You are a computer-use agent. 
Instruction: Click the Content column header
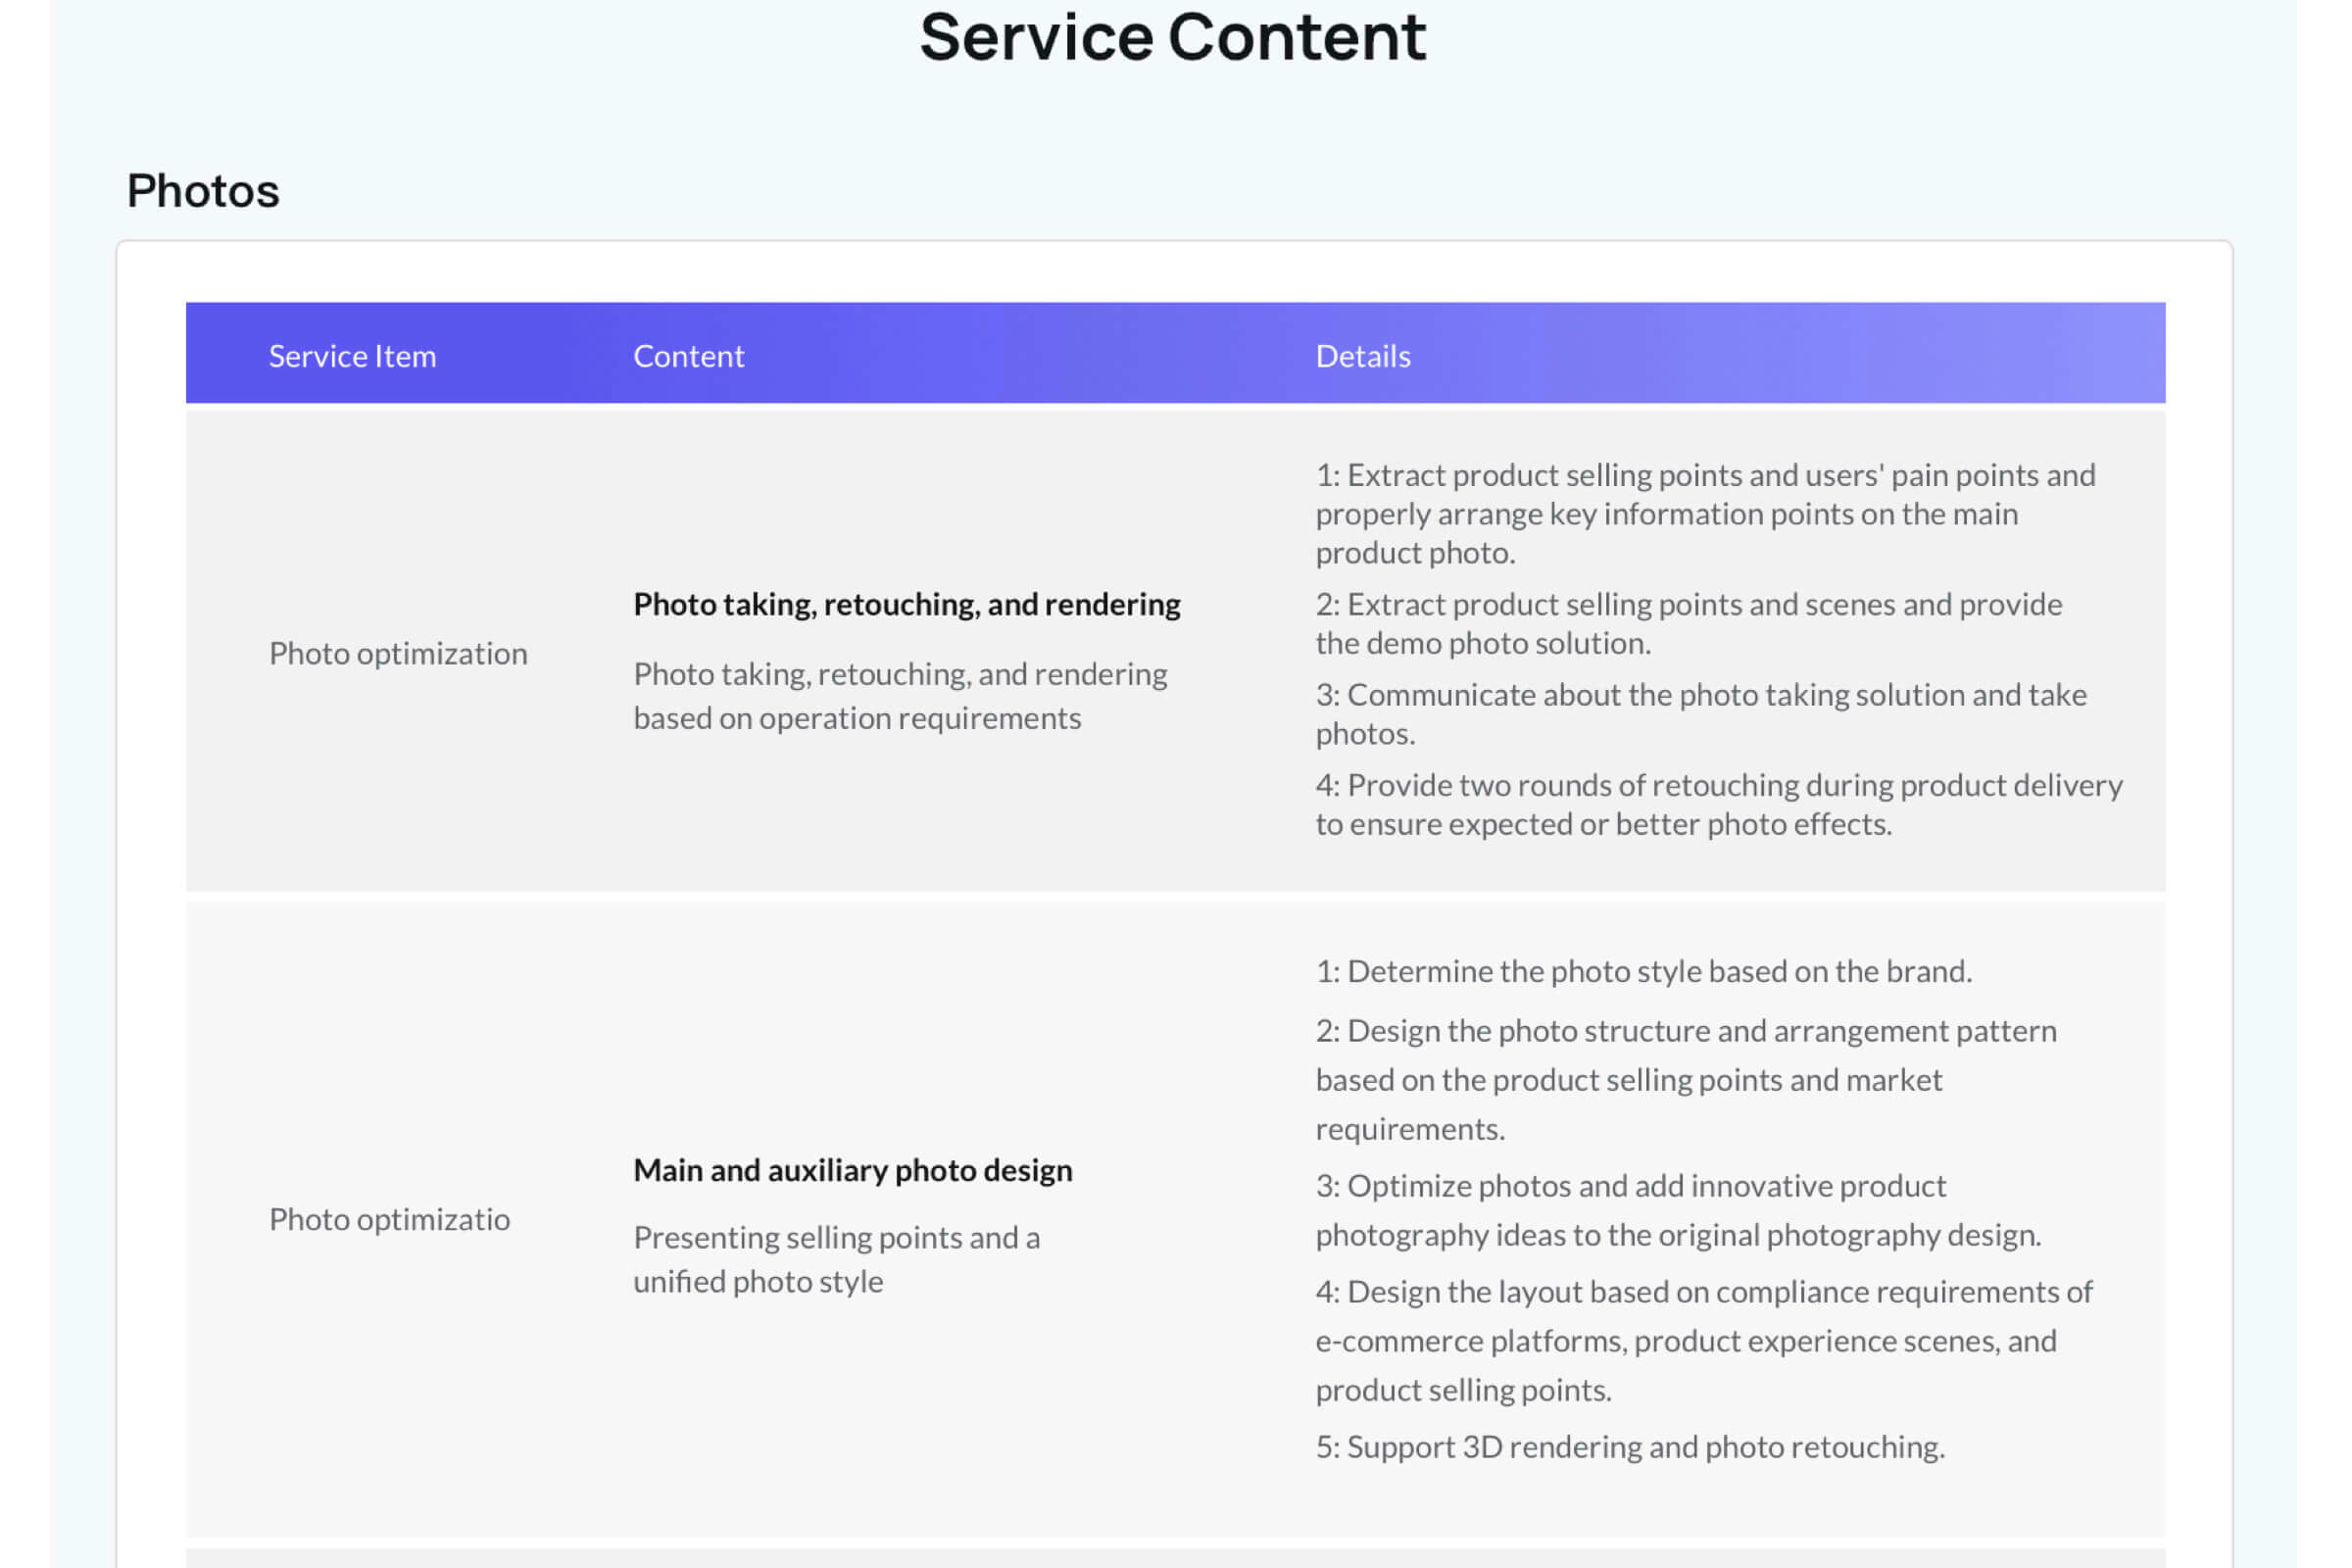tap(688, 356)
